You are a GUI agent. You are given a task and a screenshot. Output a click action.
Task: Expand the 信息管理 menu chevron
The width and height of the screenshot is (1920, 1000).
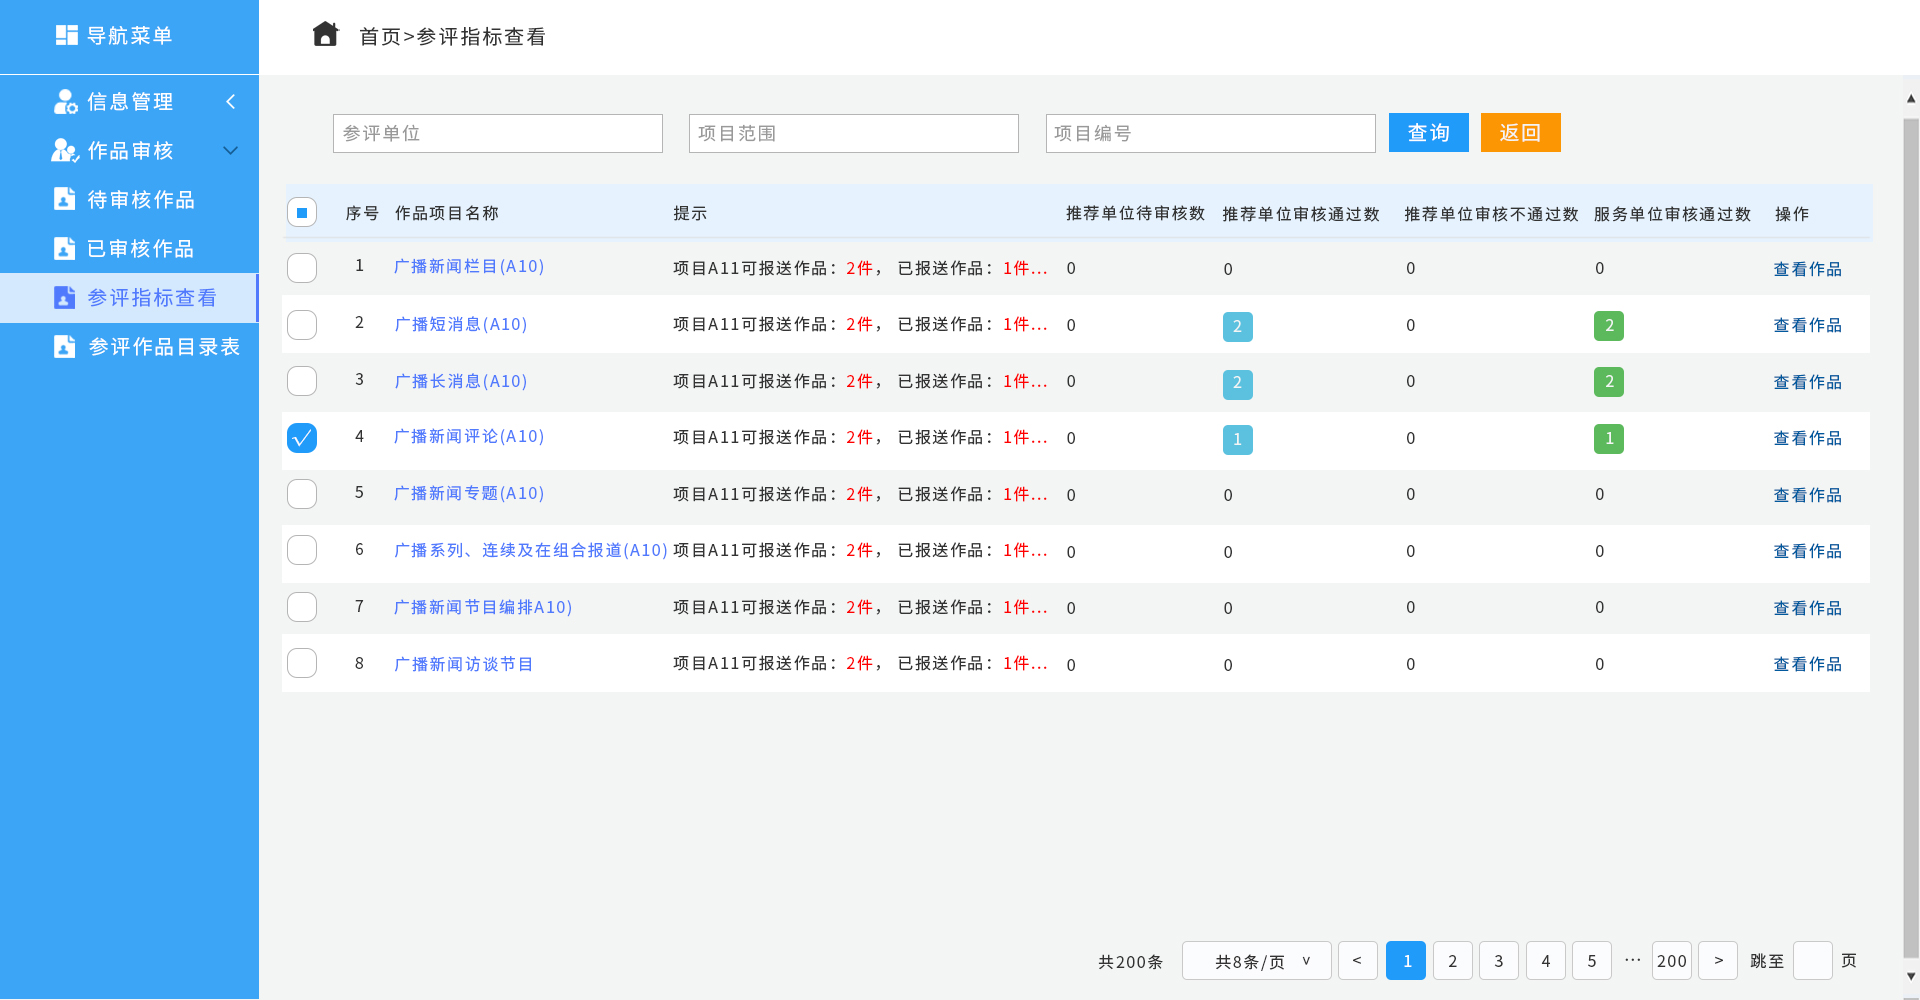tap(231, 101)
